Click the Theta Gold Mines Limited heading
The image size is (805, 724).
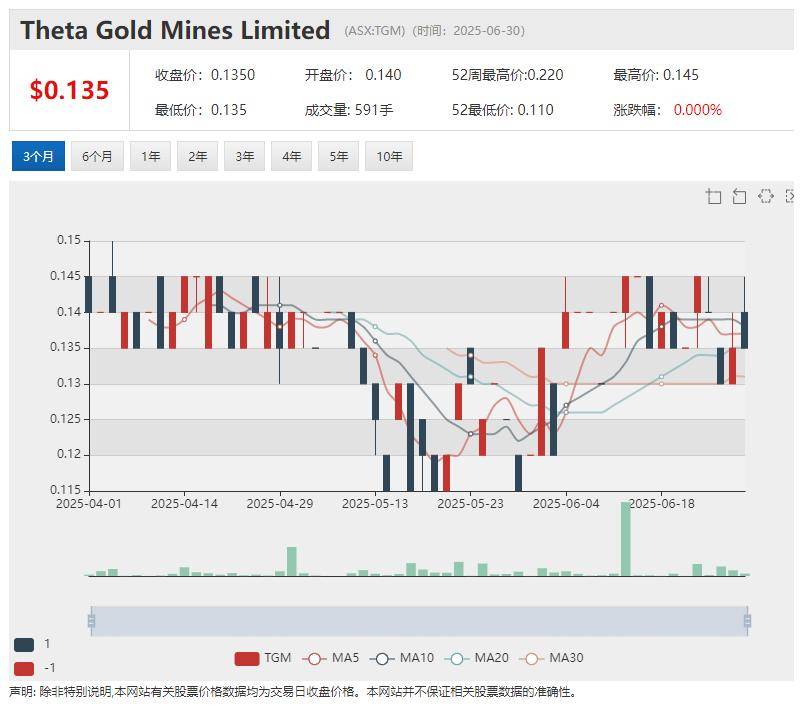click(175, 30)
